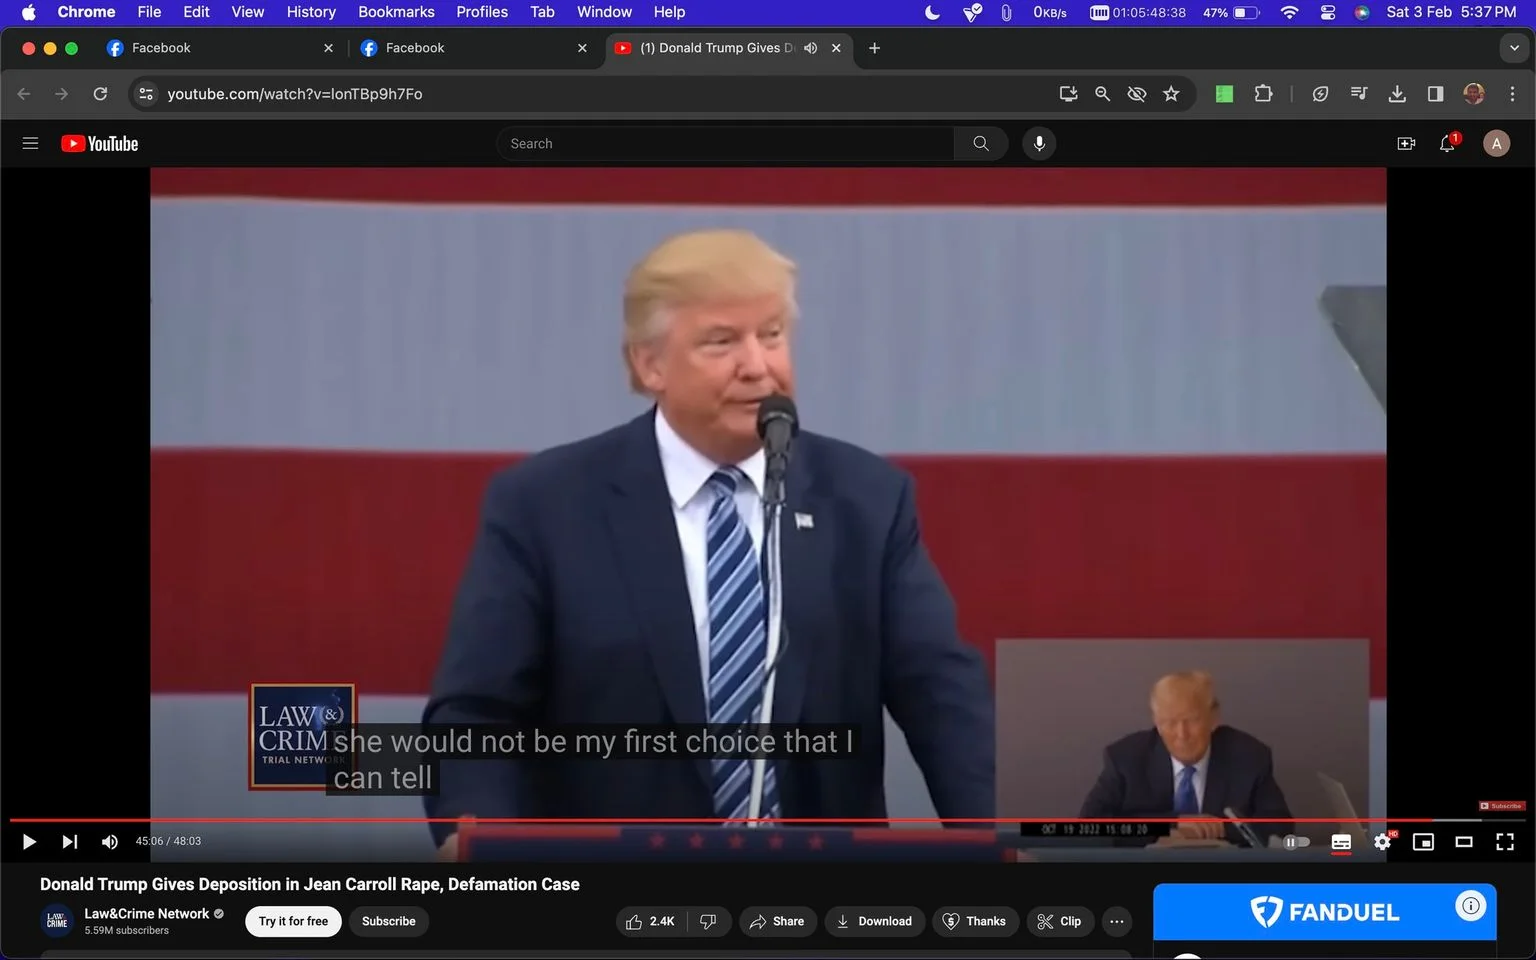Viewport: 1536px width, 960px height.
Task: Open zoom magnifier in address bar
Action: (x=1102, y=94)
